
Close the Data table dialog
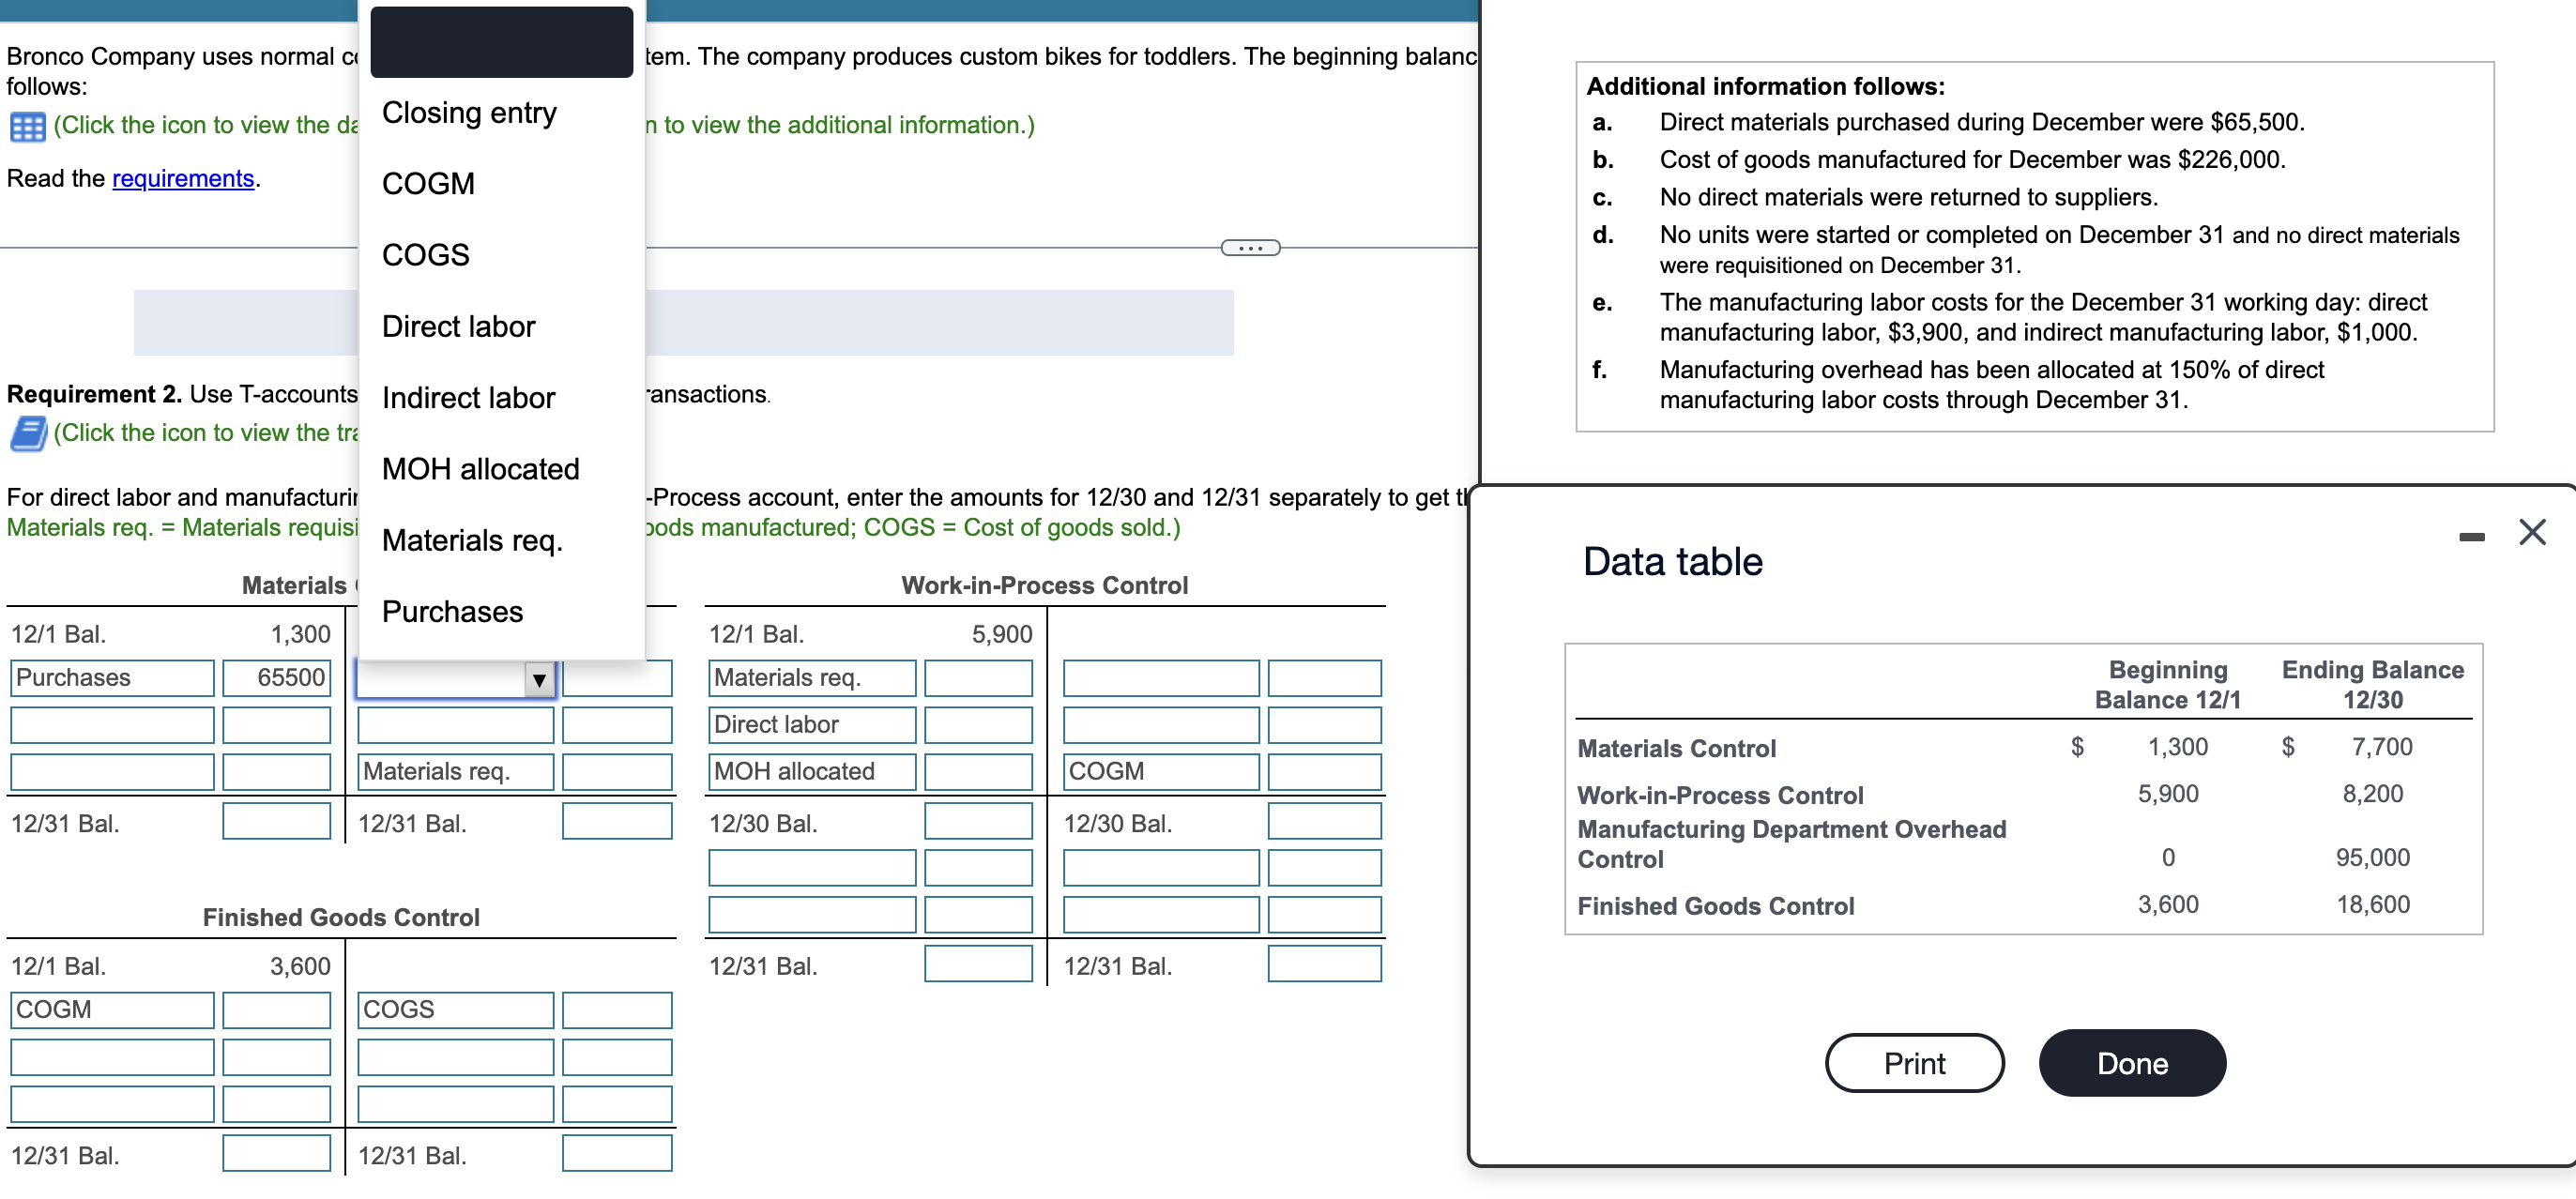click(x=2531, y=532)
